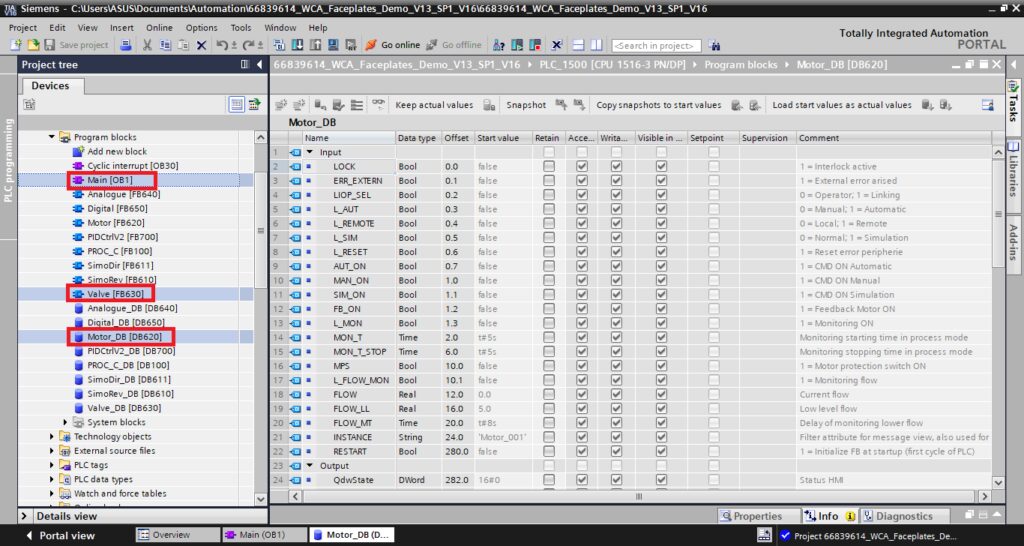1024x546 pixels.
Task: Expand the Technology objects node
Action: click(x=52, y=437)
